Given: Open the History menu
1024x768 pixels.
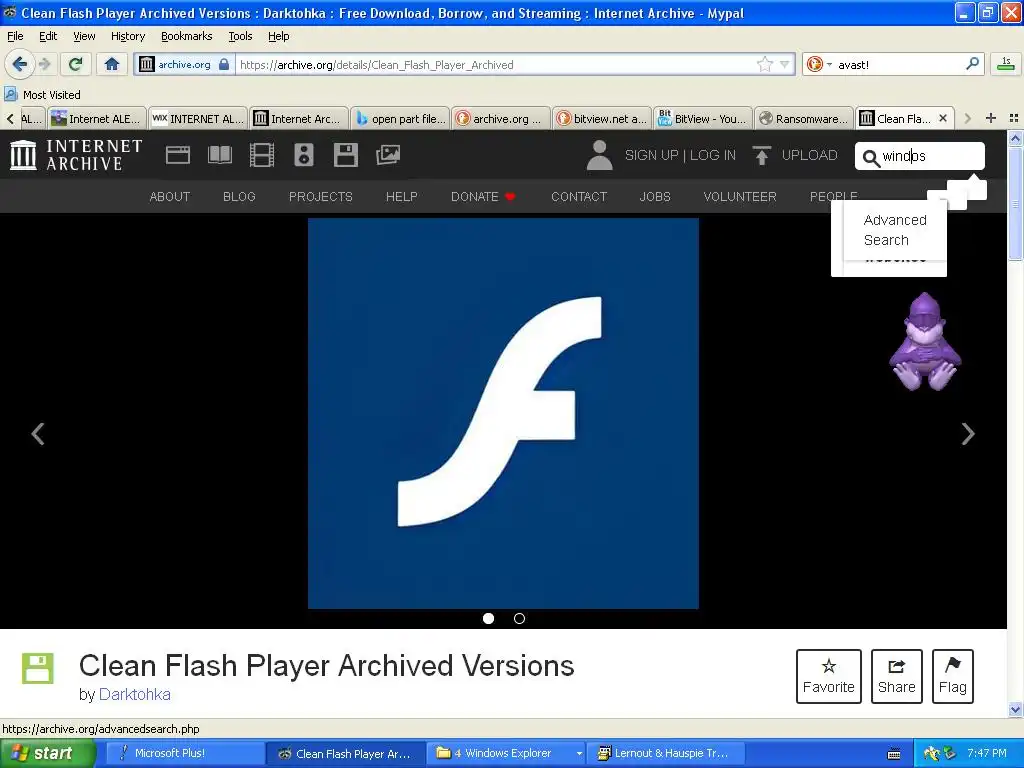Looking at the screenshot, I should tap(128, 36).
